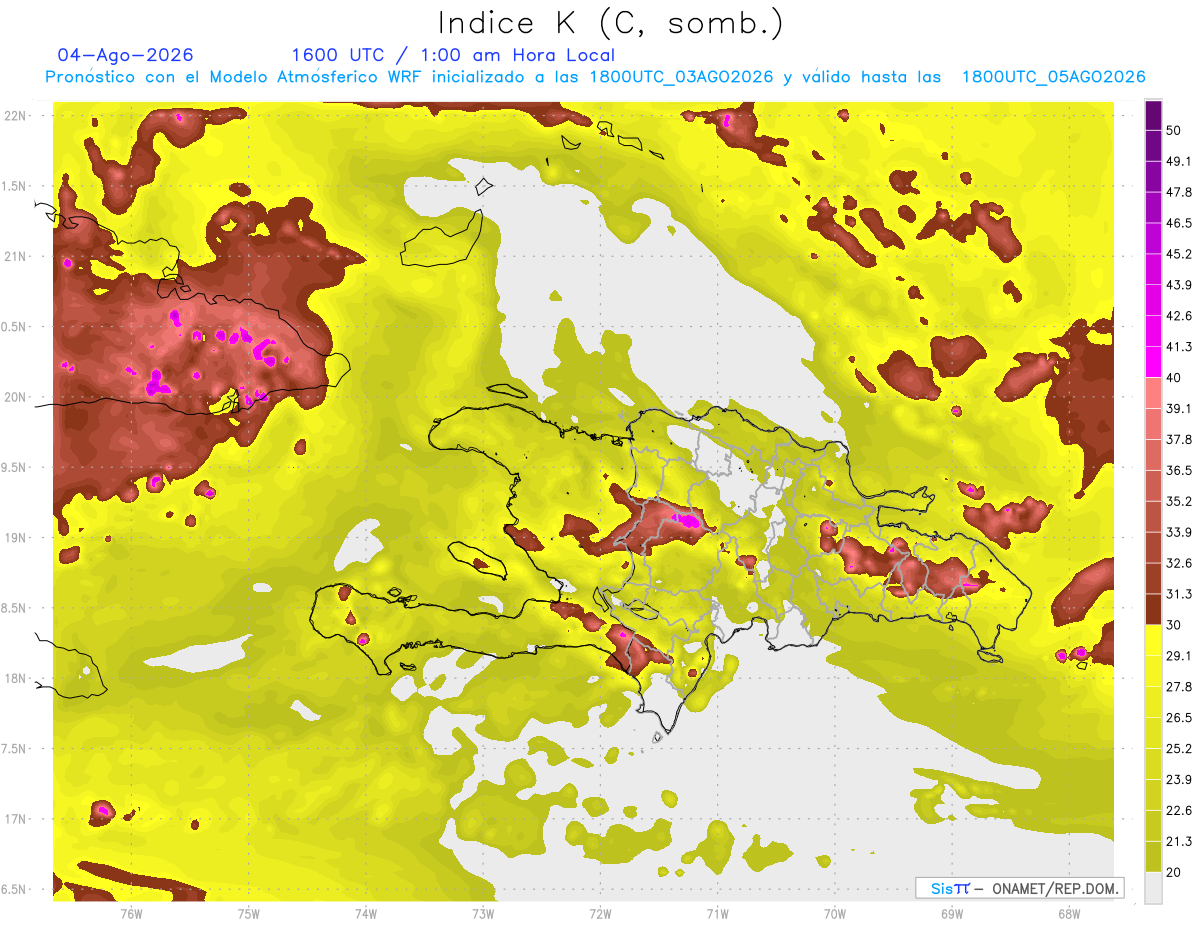Click the latitude label "9.5N"

tap(15, 468)
